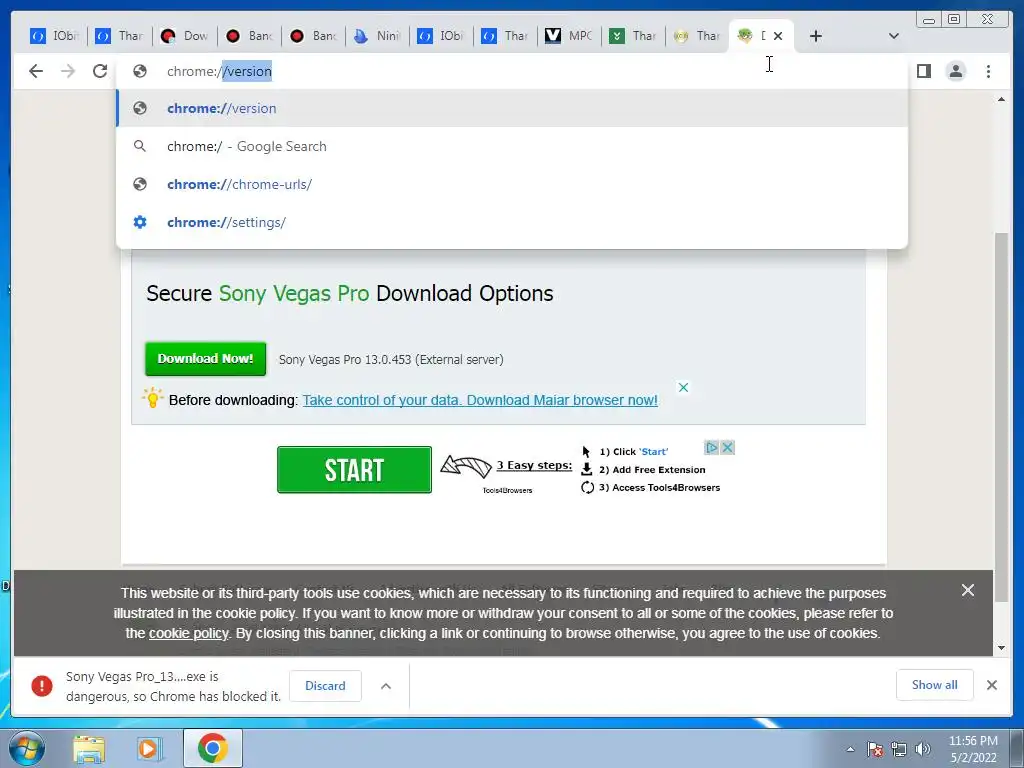The height and width of the screenshot is (768, 1024).
Task: Click the page scrollbar up arrow
Action: [x=1001, y=99]
